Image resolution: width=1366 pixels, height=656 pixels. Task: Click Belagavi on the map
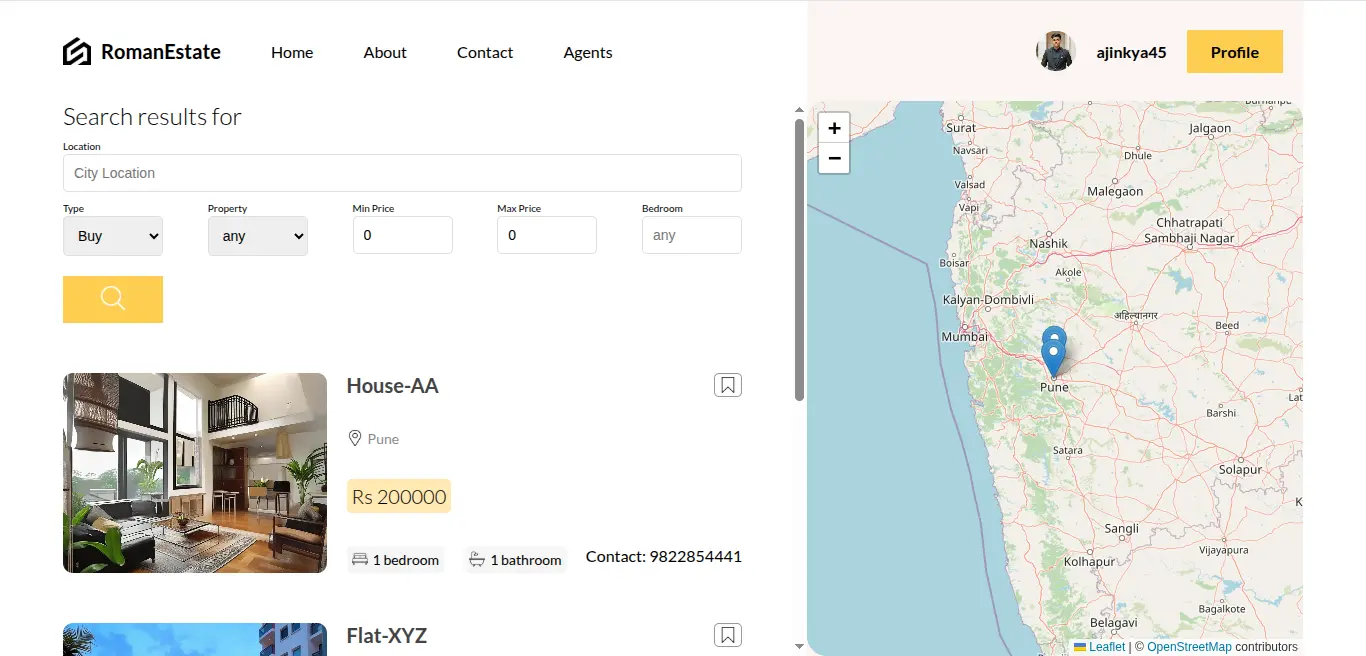click(x=1114, y=622)
